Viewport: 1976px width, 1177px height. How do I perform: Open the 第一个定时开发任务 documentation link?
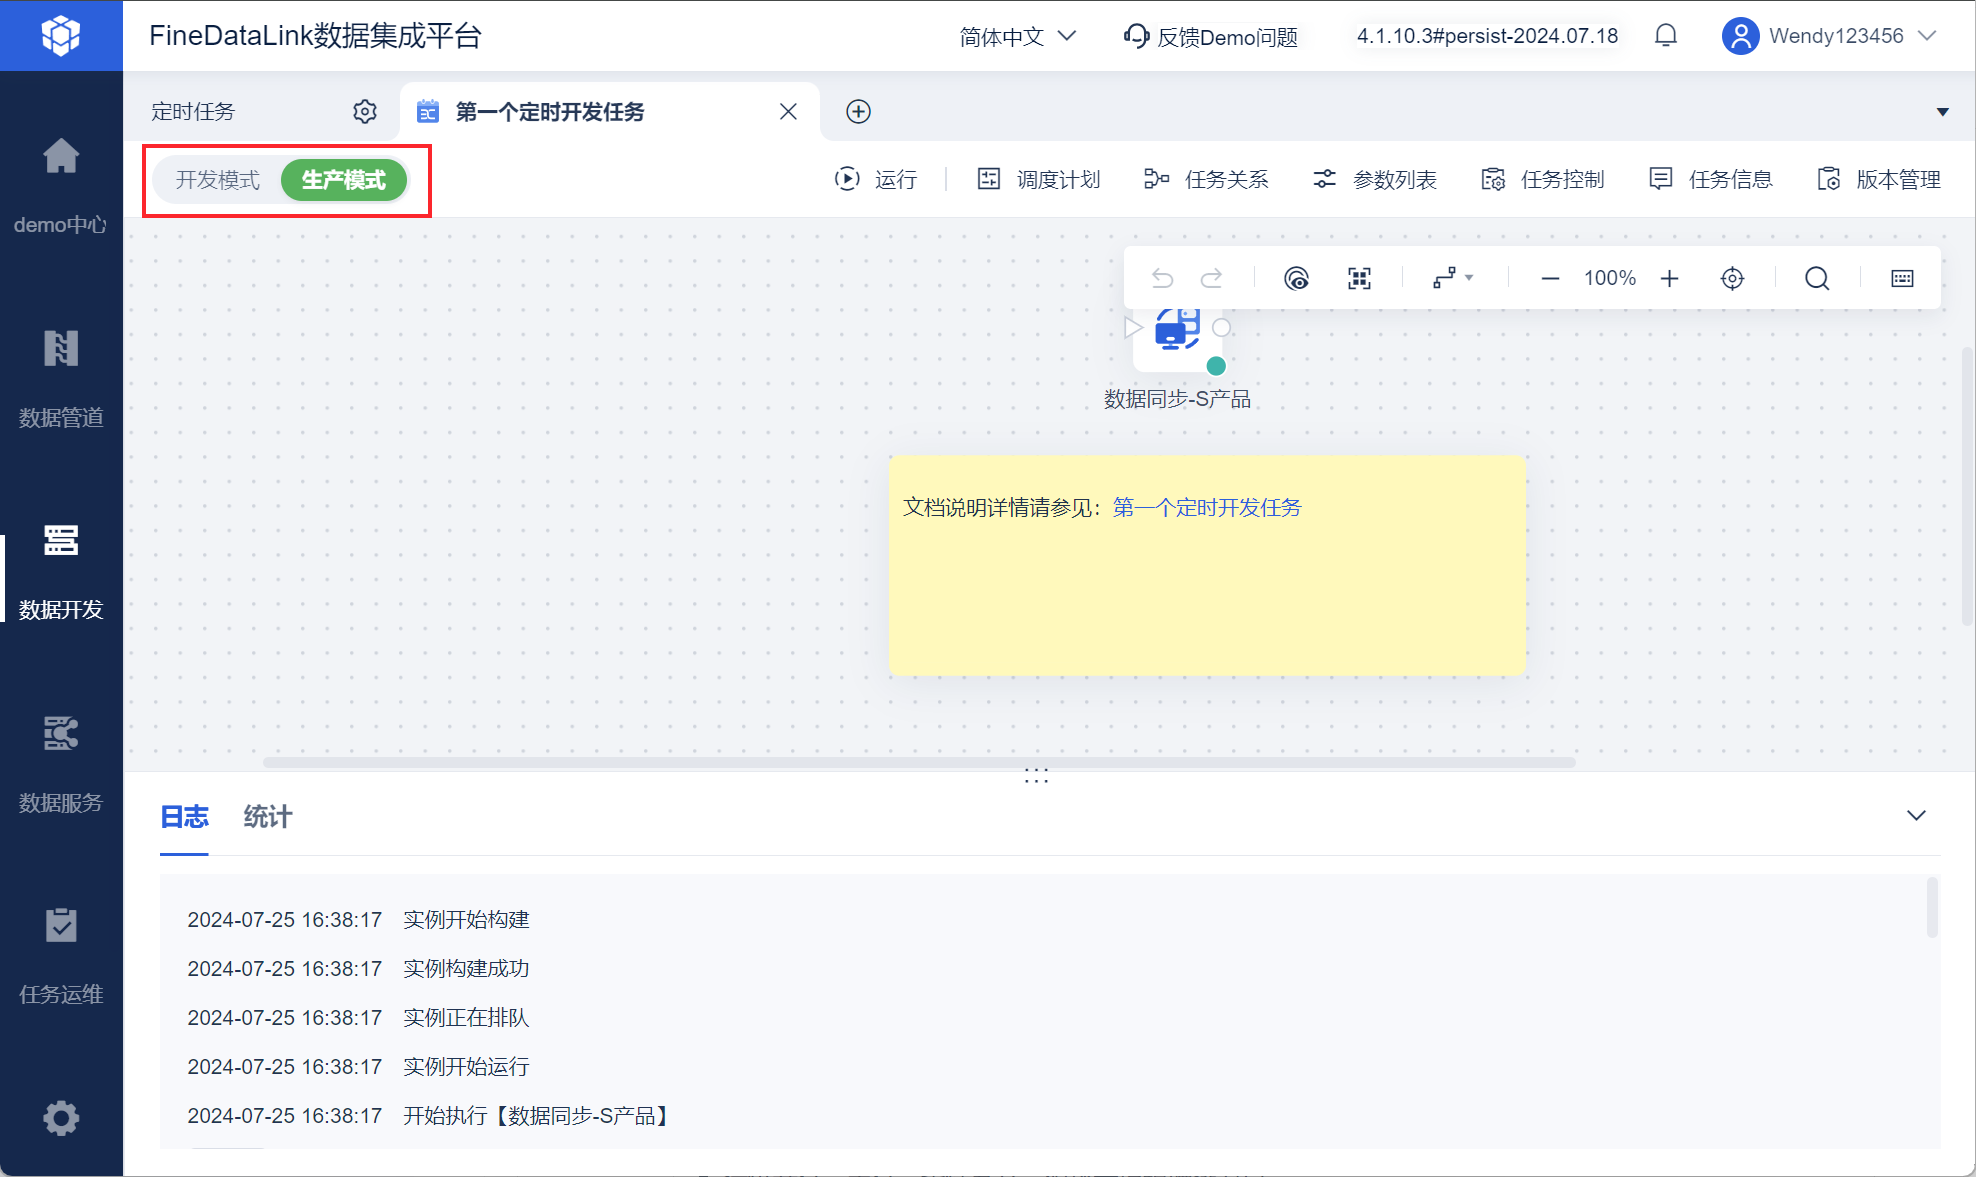(x=1206, y=508)
